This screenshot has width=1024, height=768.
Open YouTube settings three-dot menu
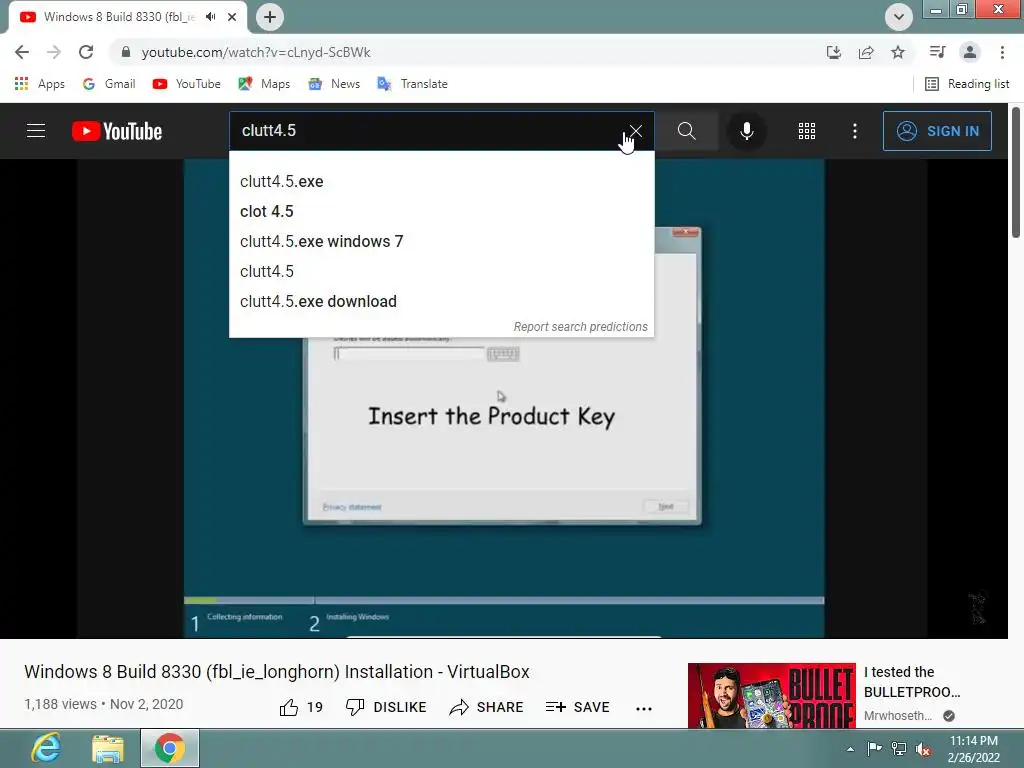point(854,131)
